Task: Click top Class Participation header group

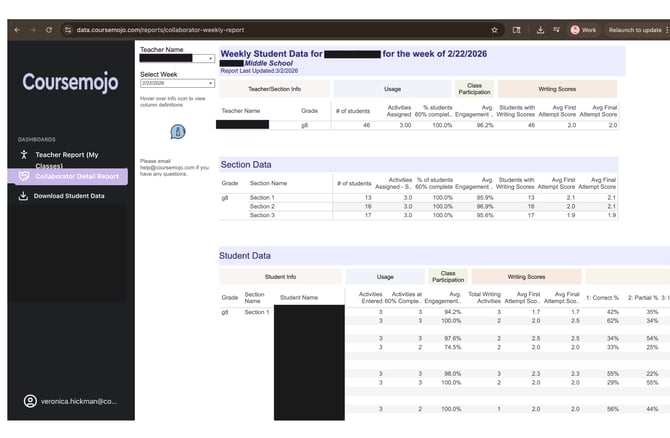Action: click(x=474, y=89)
